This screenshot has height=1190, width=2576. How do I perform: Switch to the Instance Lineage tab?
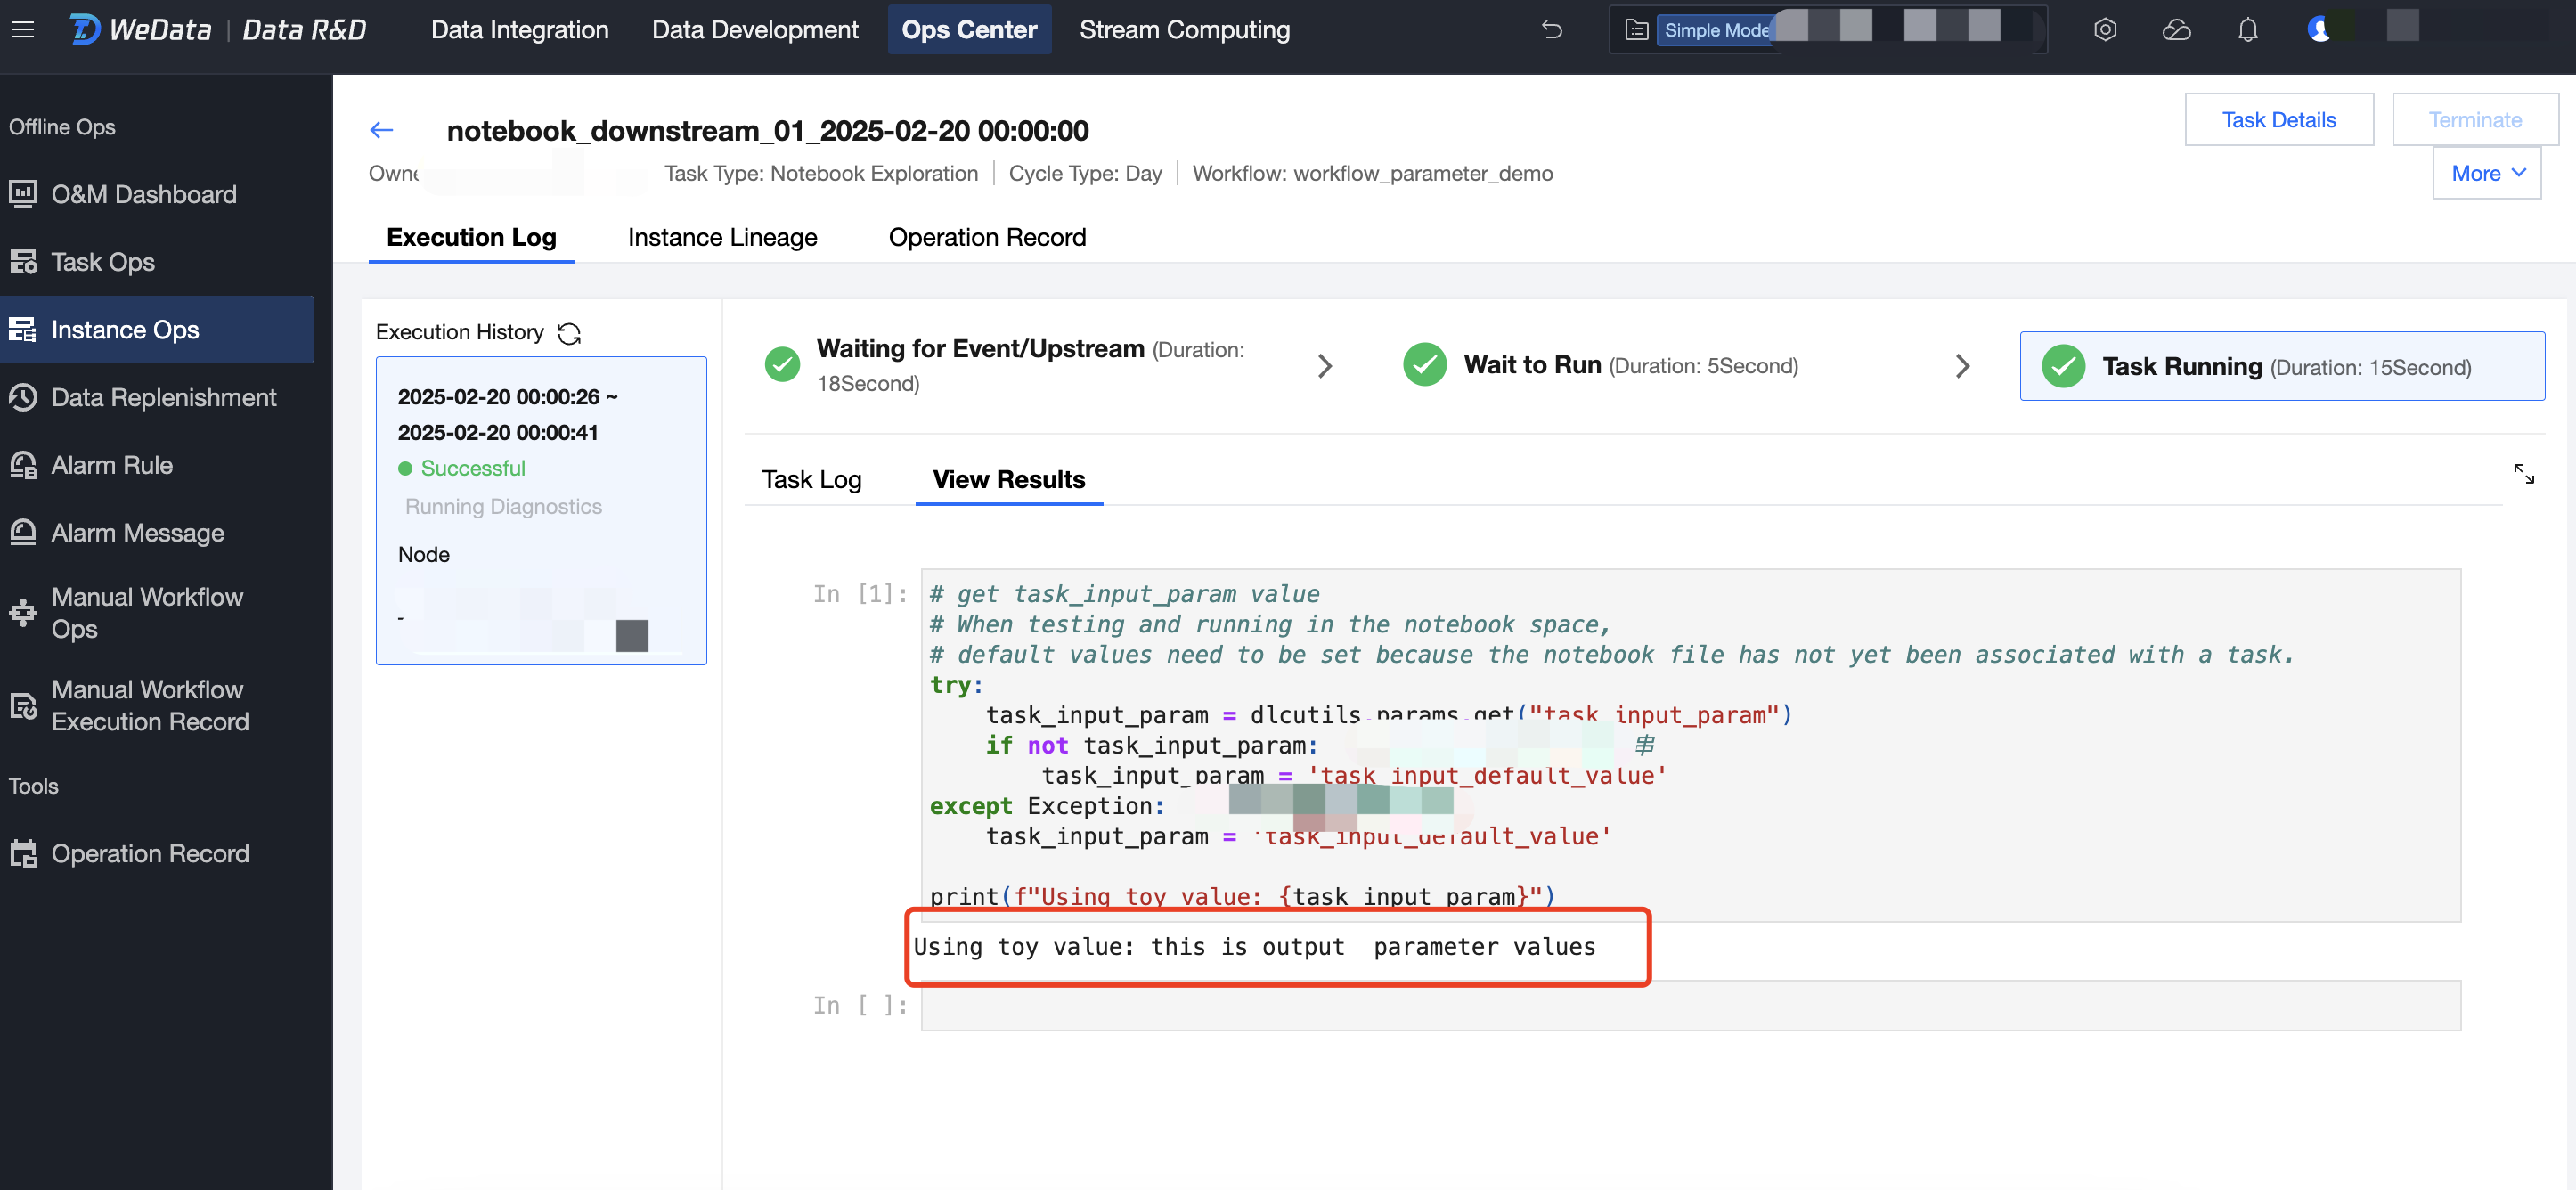point(722,237)
